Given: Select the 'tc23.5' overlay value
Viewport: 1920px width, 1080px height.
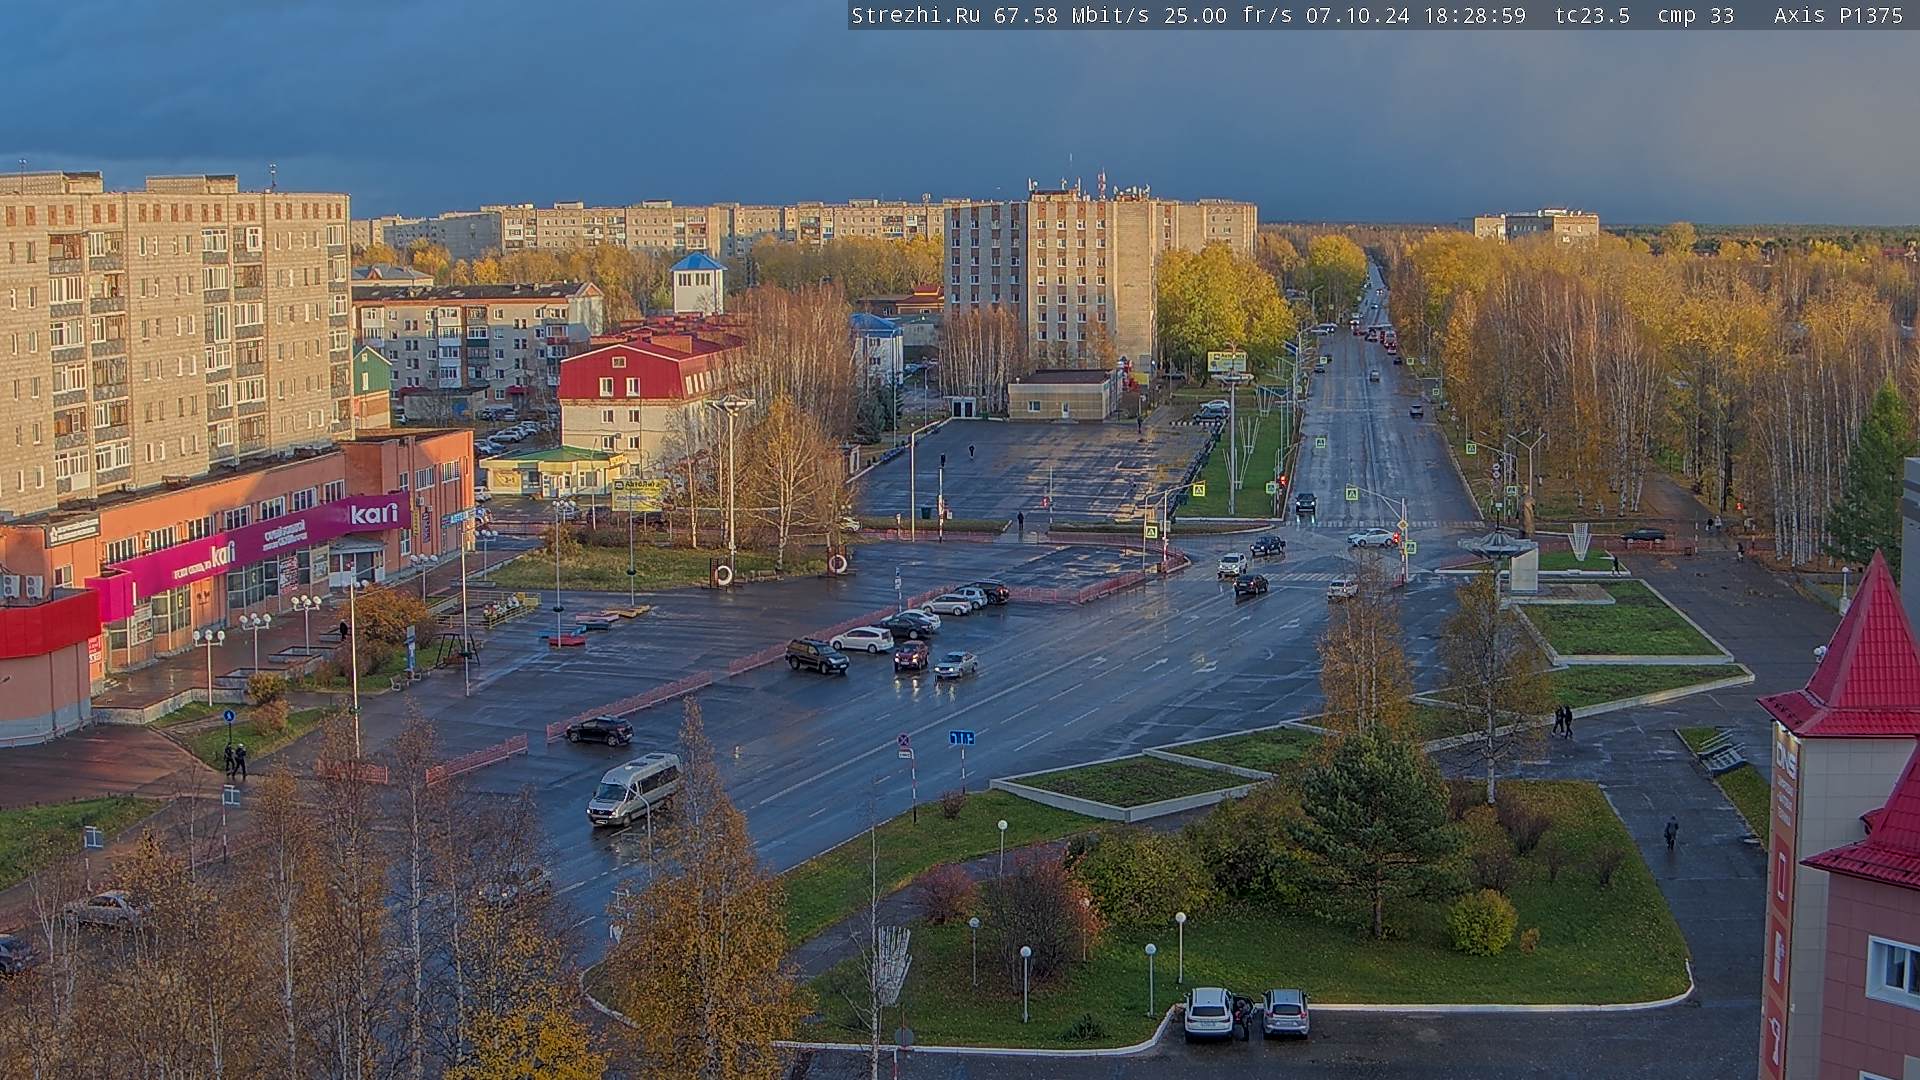Looking at the screenshot, I should [x=1592, y=15].
